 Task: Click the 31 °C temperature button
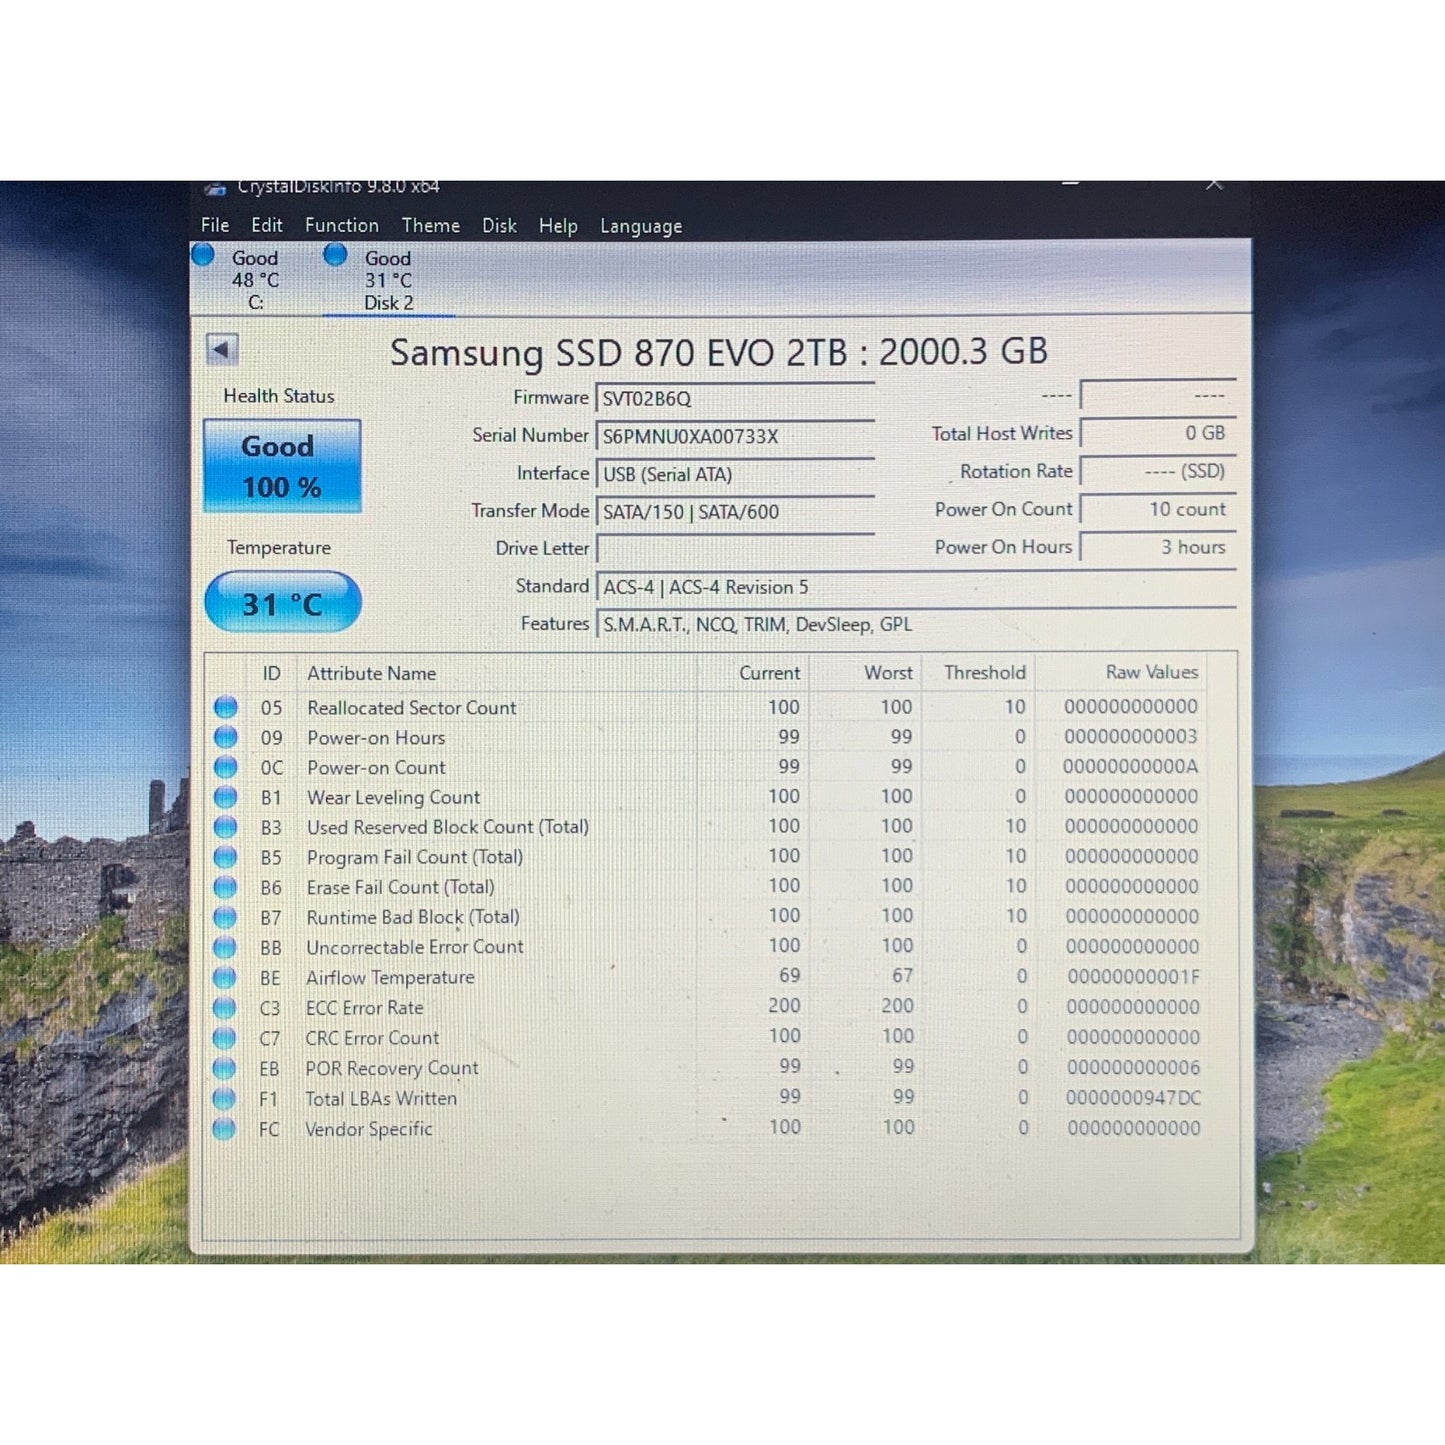click(x=282, y=603)
